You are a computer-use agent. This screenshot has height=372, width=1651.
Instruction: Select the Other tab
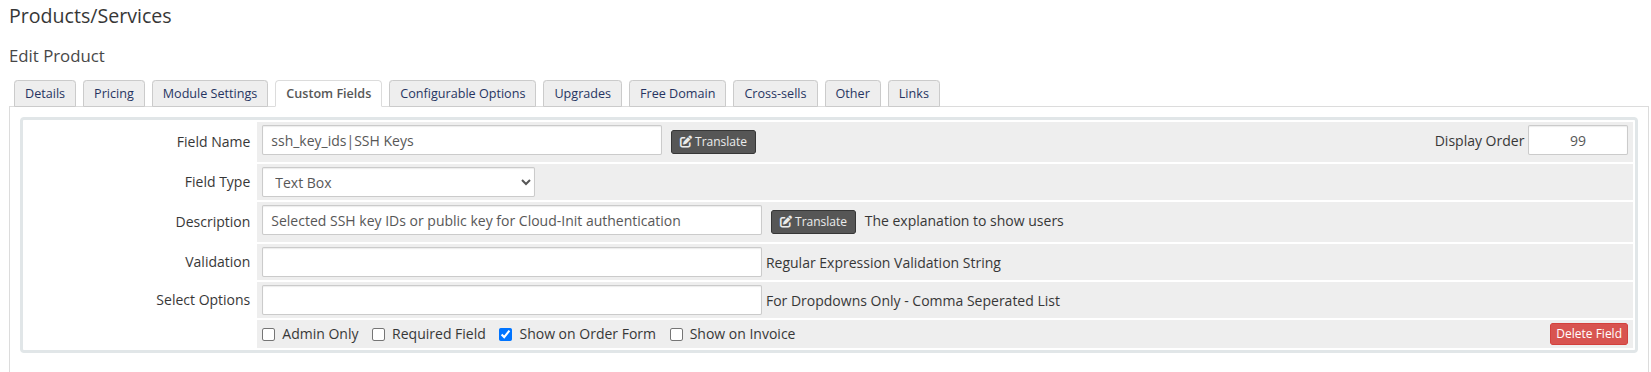point(853,93)
